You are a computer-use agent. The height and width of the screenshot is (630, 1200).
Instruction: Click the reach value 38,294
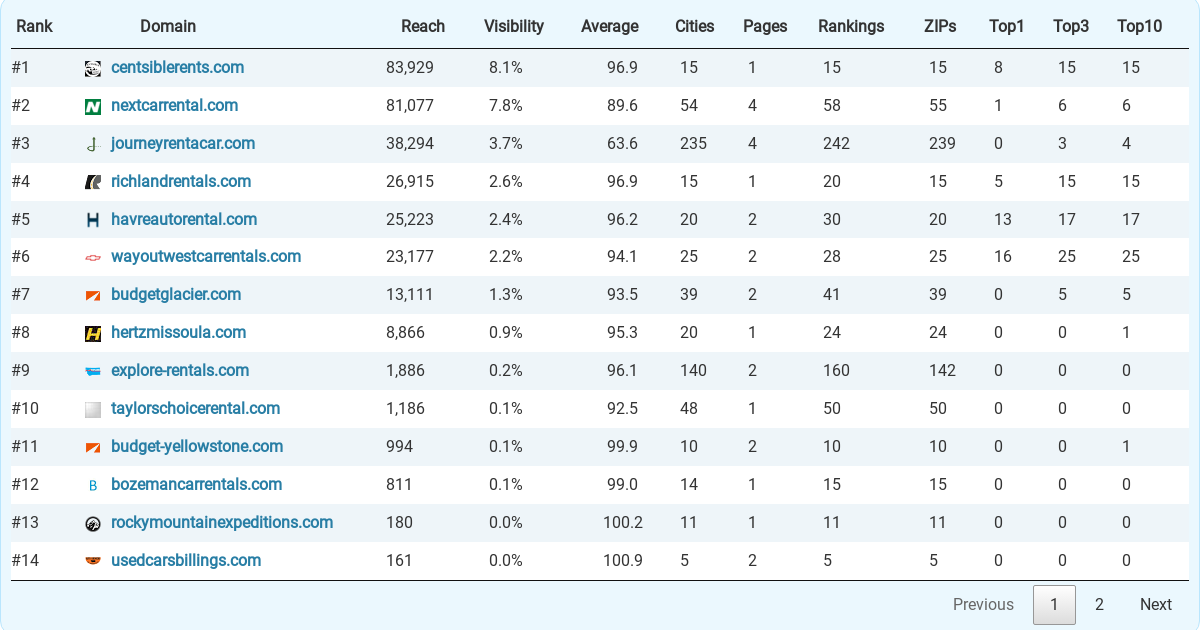coord(410,143)
